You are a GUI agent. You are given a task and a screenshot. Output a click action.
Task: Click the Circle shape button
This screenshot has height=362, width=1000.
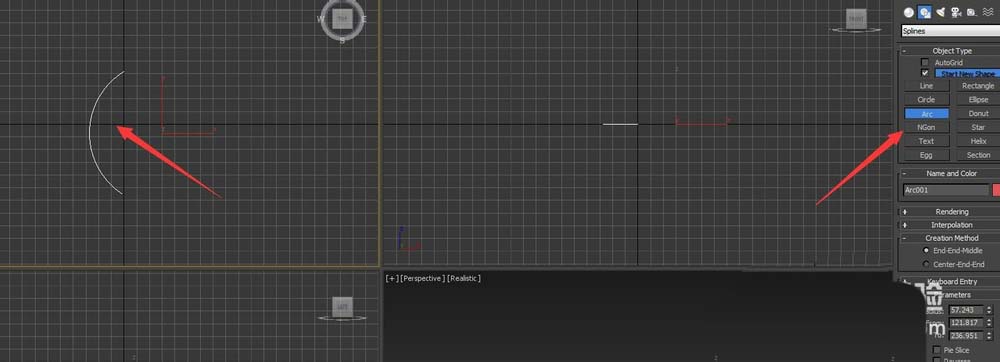point(927,99)
